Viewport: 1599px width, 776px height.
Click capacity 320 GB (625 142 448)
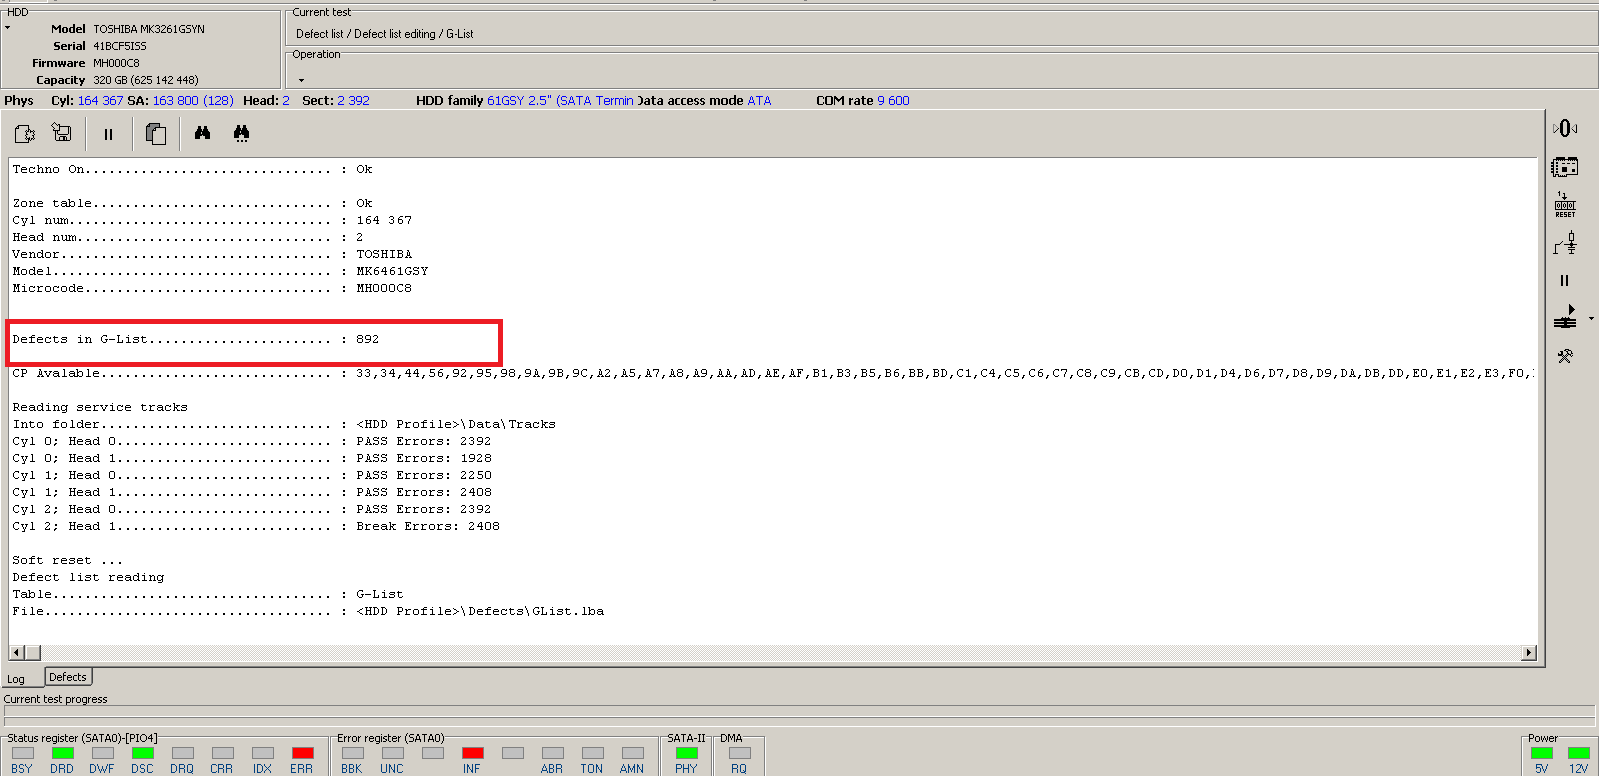146,80
